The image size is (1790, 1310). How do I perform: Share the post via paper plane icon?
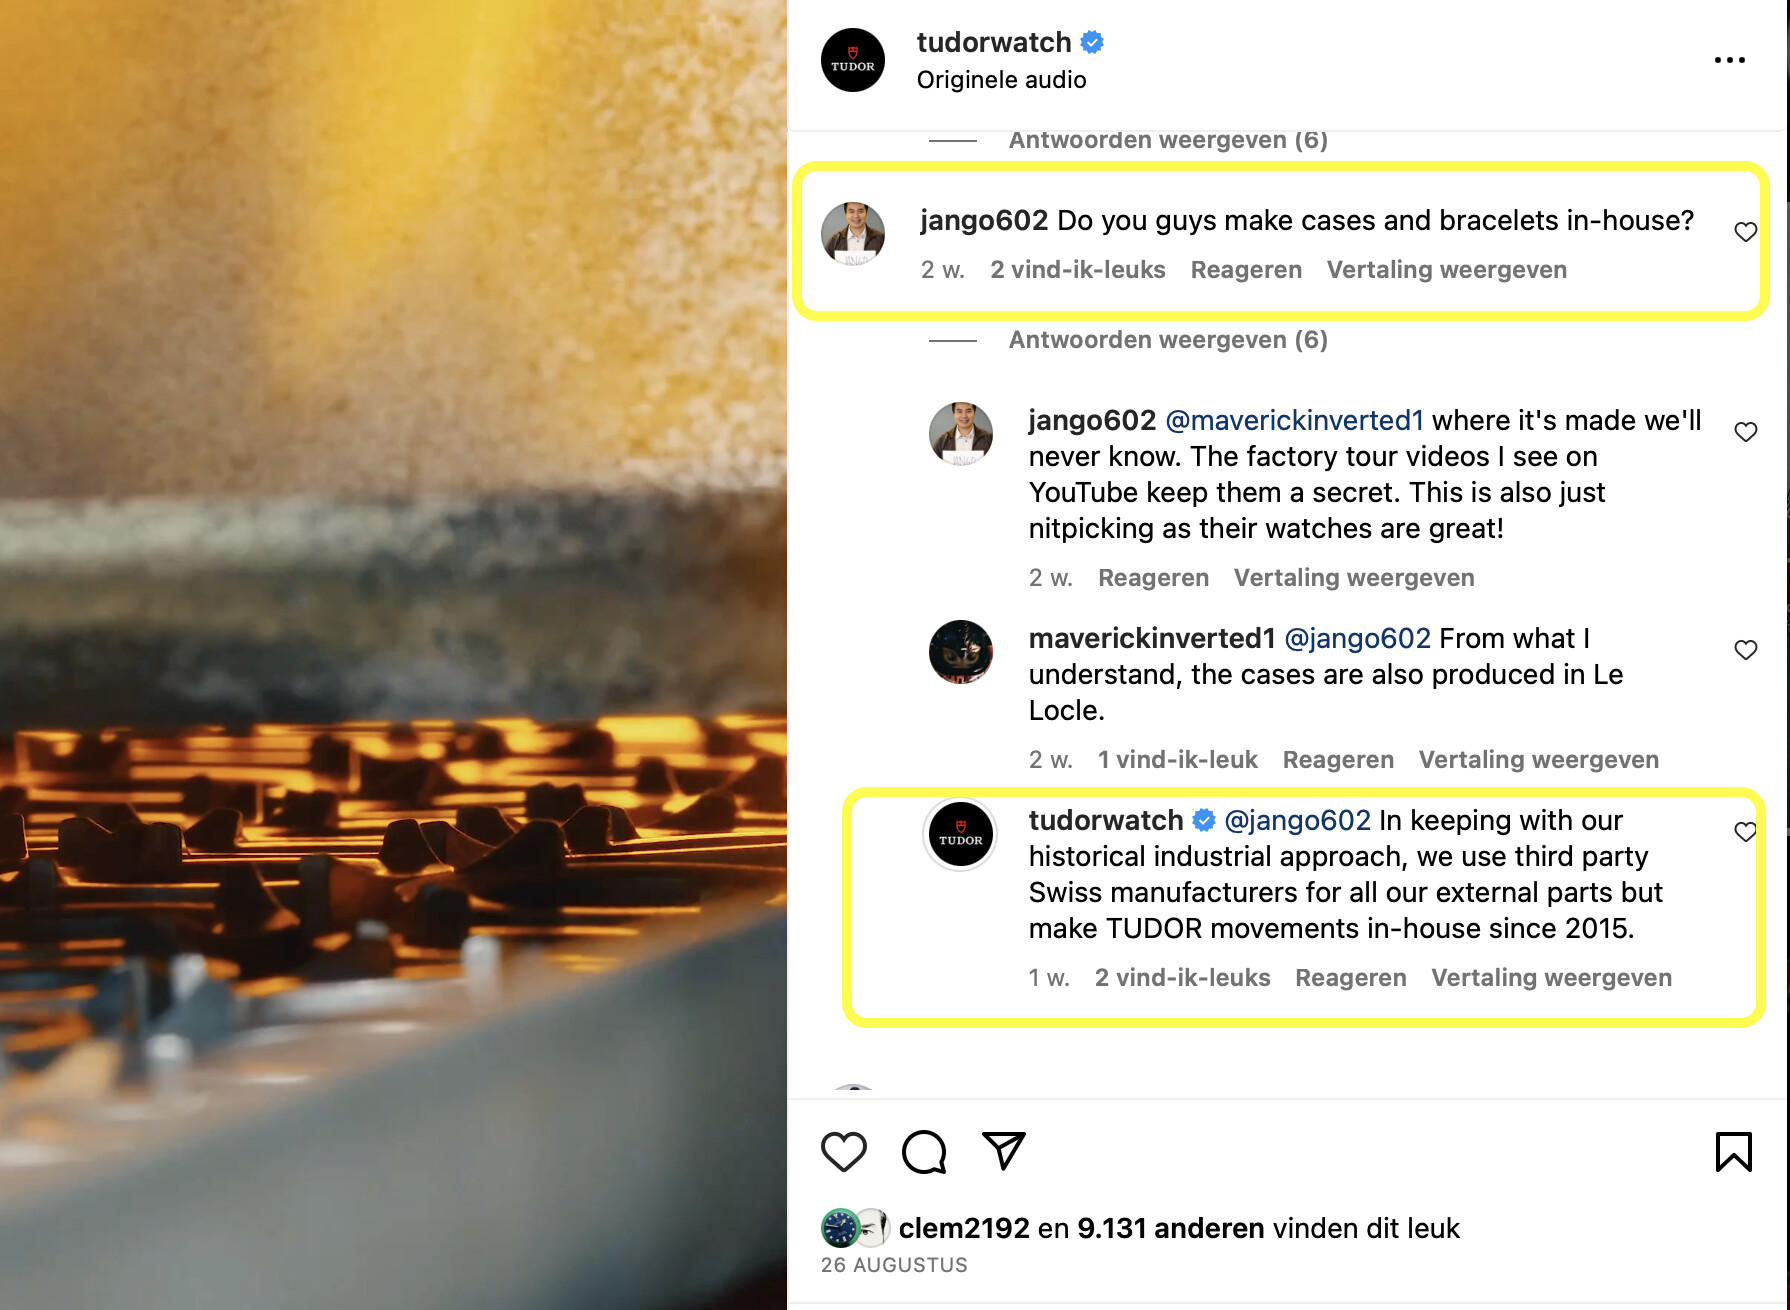point(1003,1151)
